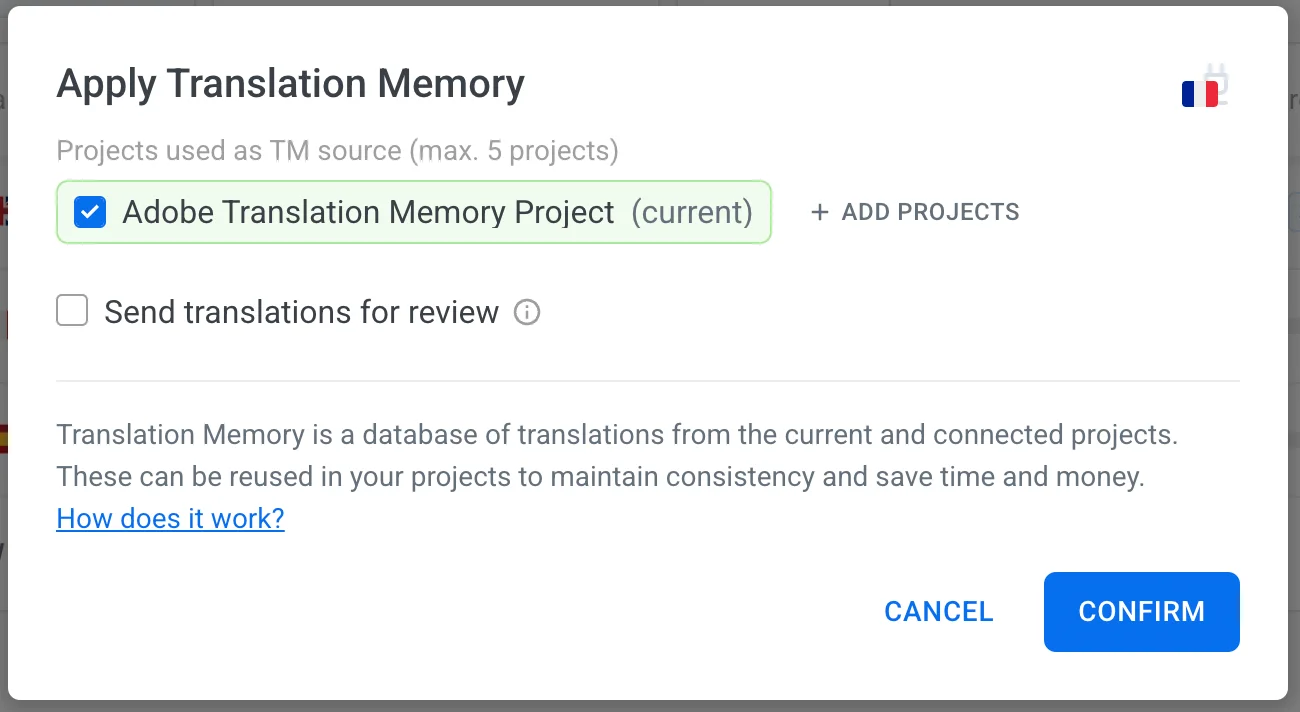Open the How does it work? link
Viewport: 1300px width, 712px height.
pos(170,518)
